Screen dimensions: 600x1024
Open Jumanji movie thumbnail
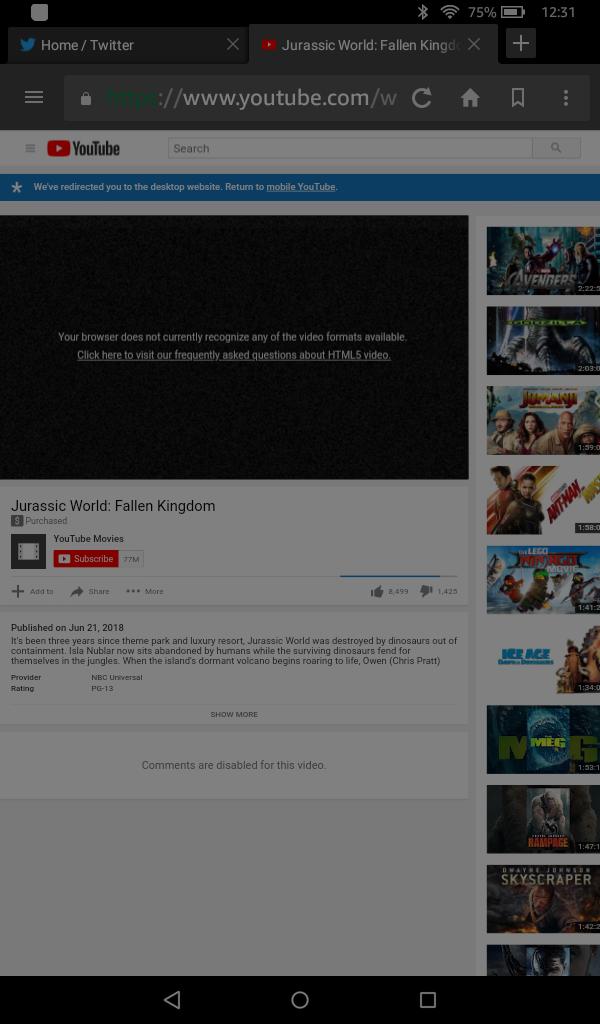coord(543,420)
